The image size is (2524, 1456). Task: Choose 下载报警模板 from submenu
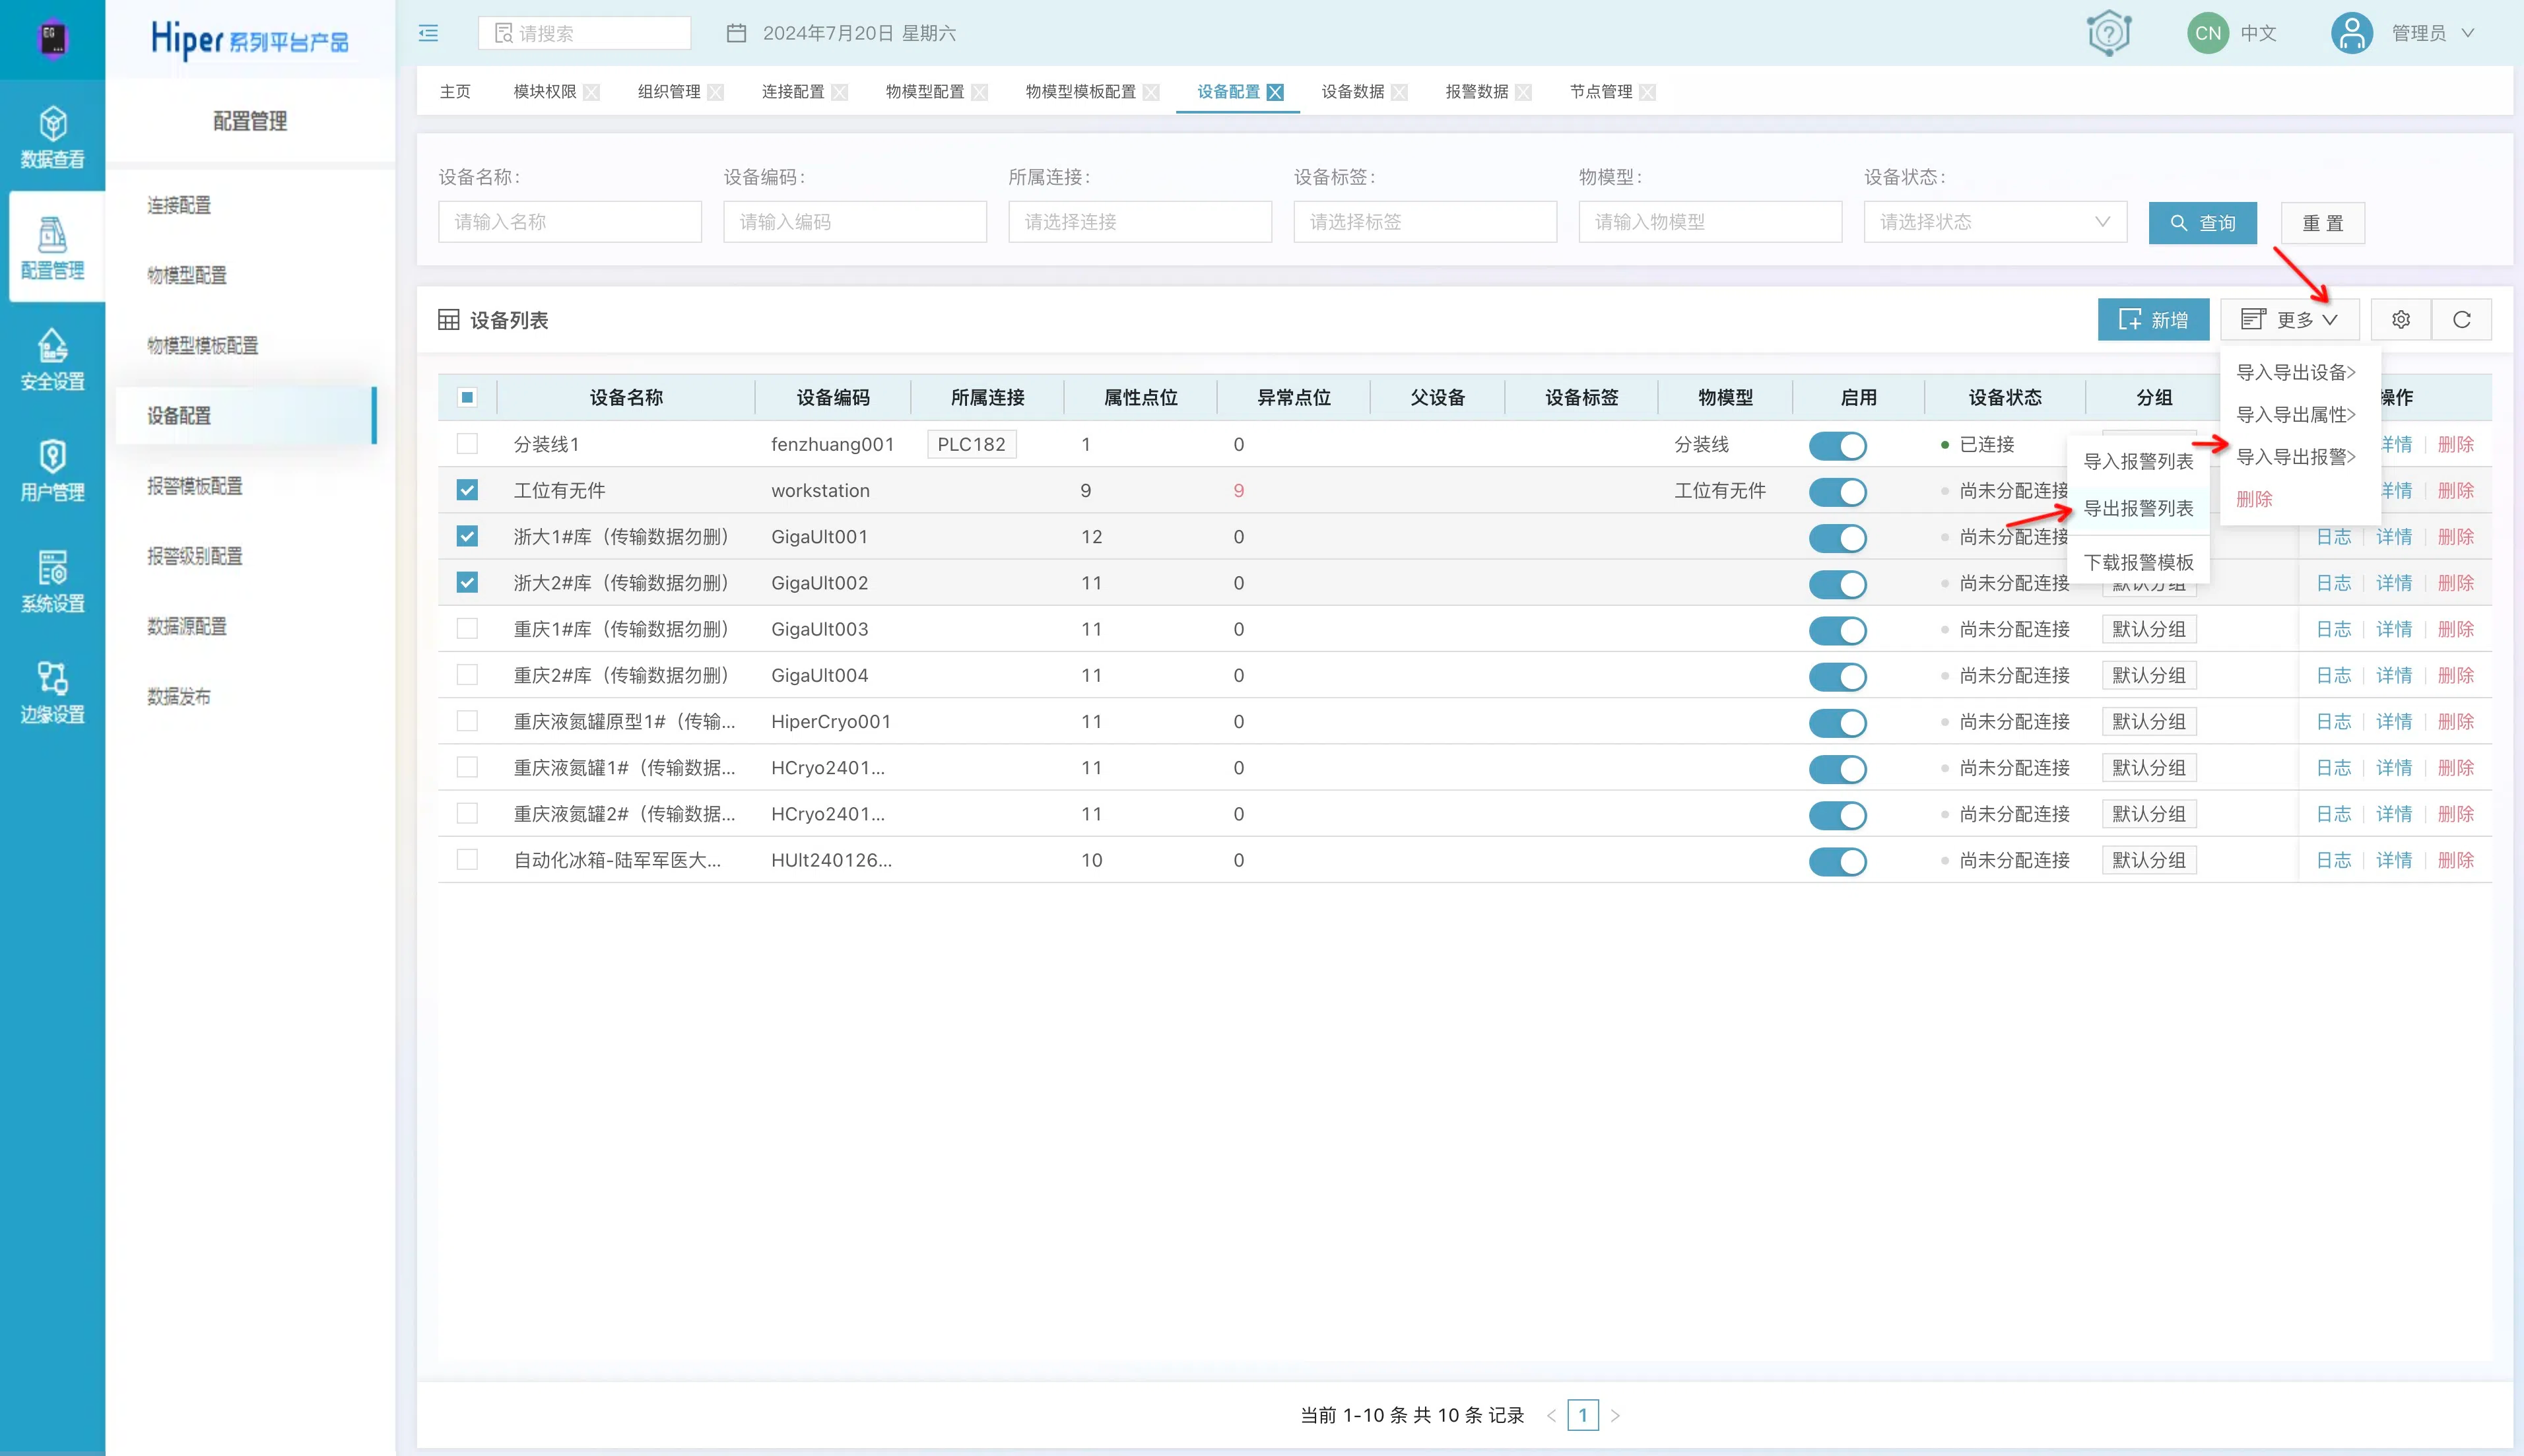[x=2138, y=562]
